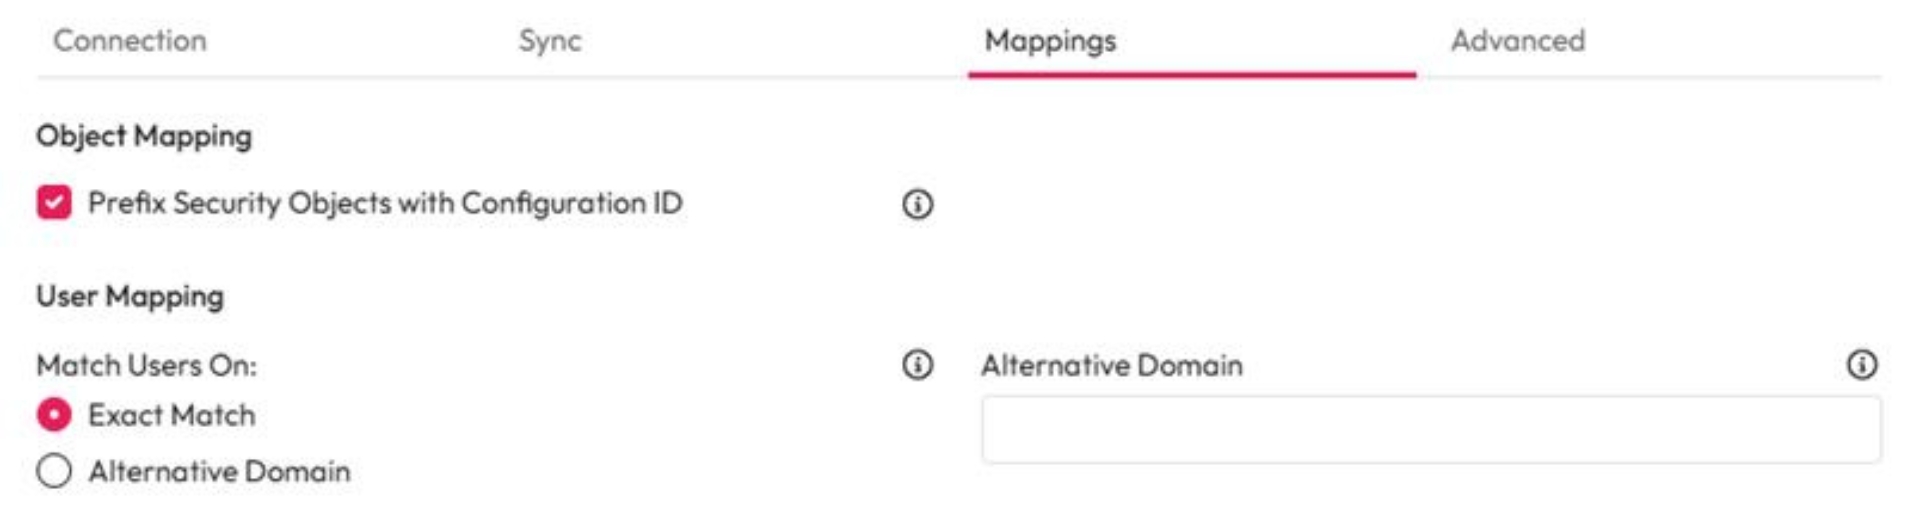The image size is (1910, 523).
Task: Click the Exact Match label text
Action: click(x=172, y=415)
